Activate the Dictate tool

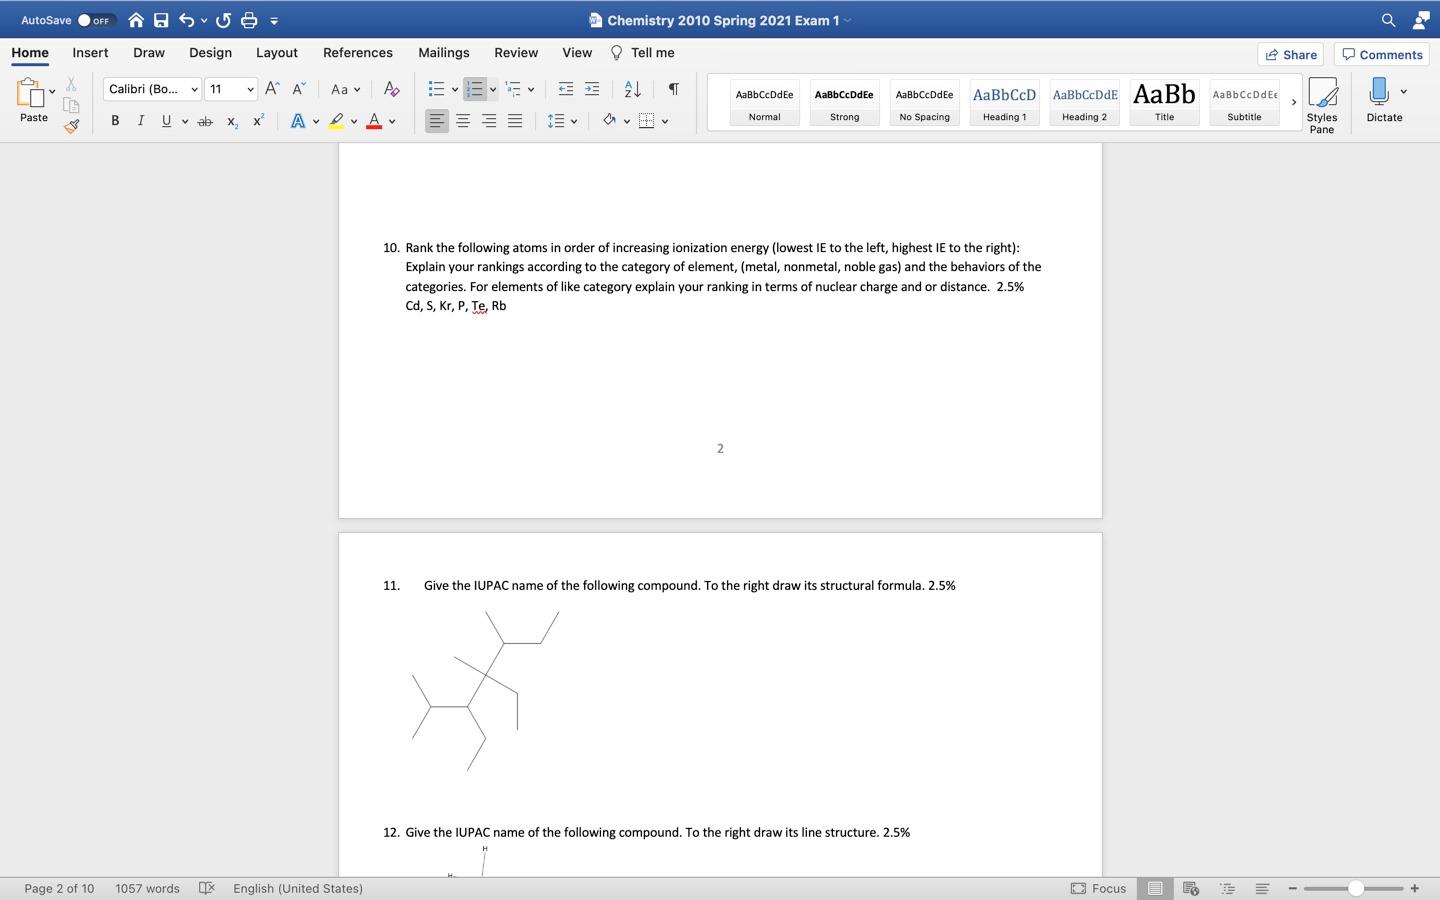pyautogui.click(x=1384, y=100)
